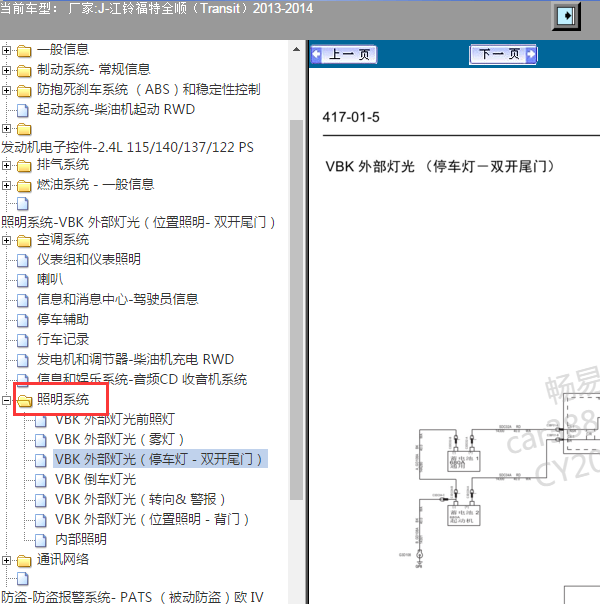Screen dimensions: 600x604
Task: Expand the 一般信息 folder
Action: [x=6, y=50]
